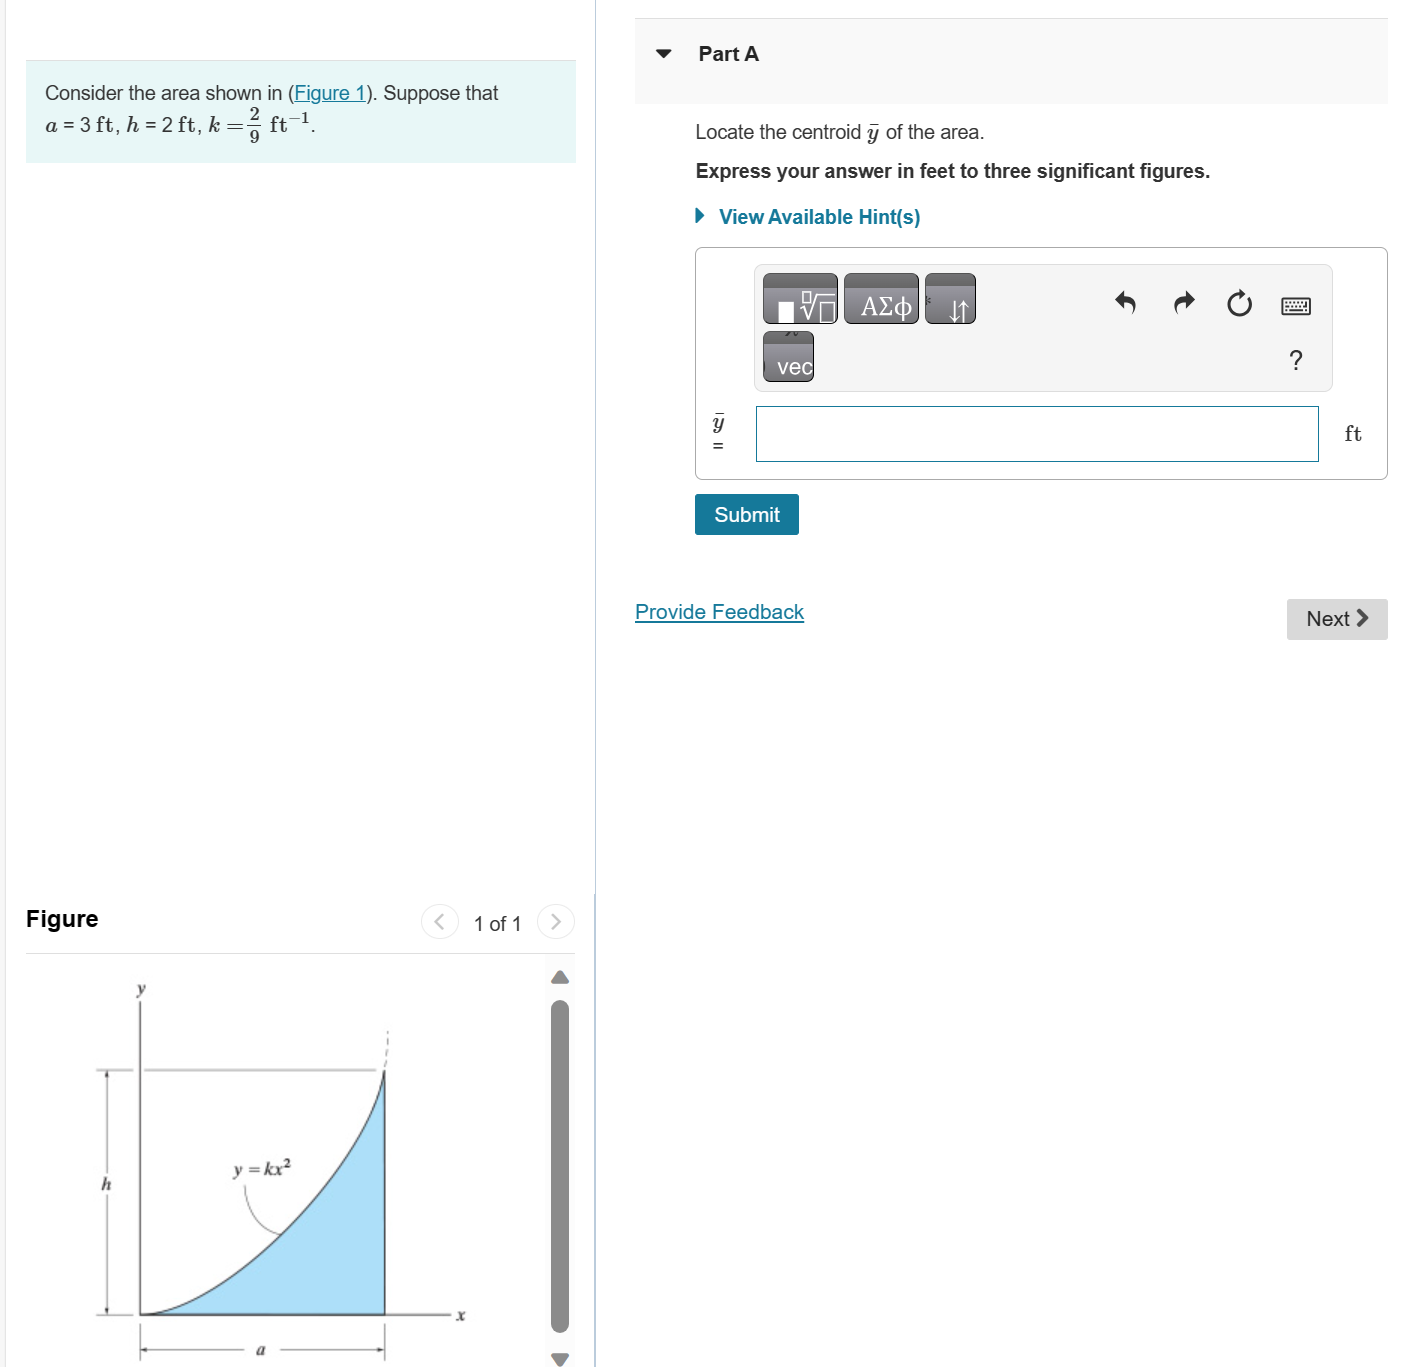Click the subscript/superscript icon

[x=950, y=299]
